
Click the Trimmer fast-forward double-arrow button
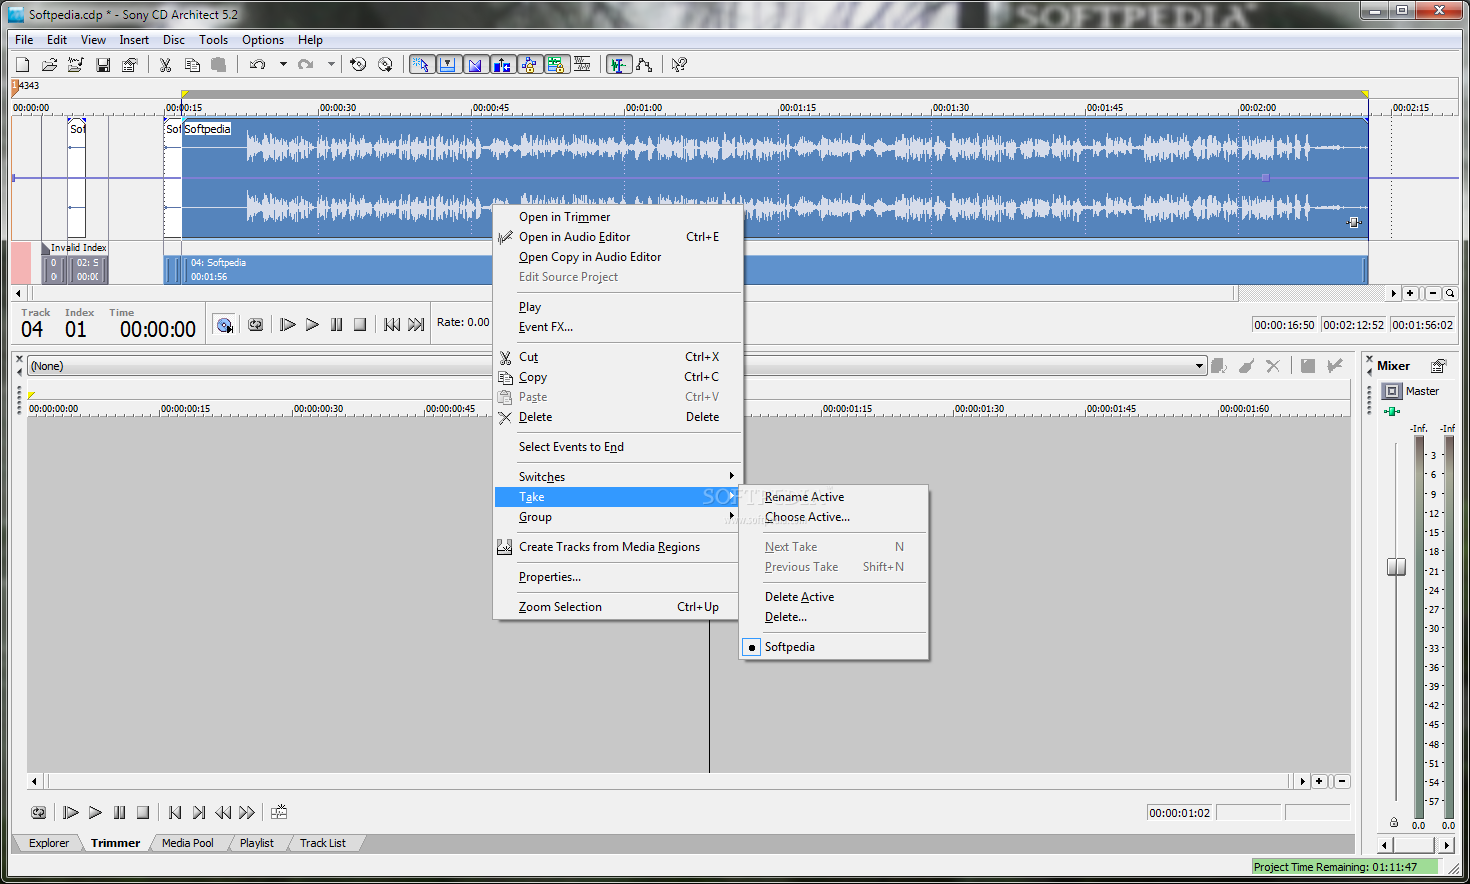[247, 813]
